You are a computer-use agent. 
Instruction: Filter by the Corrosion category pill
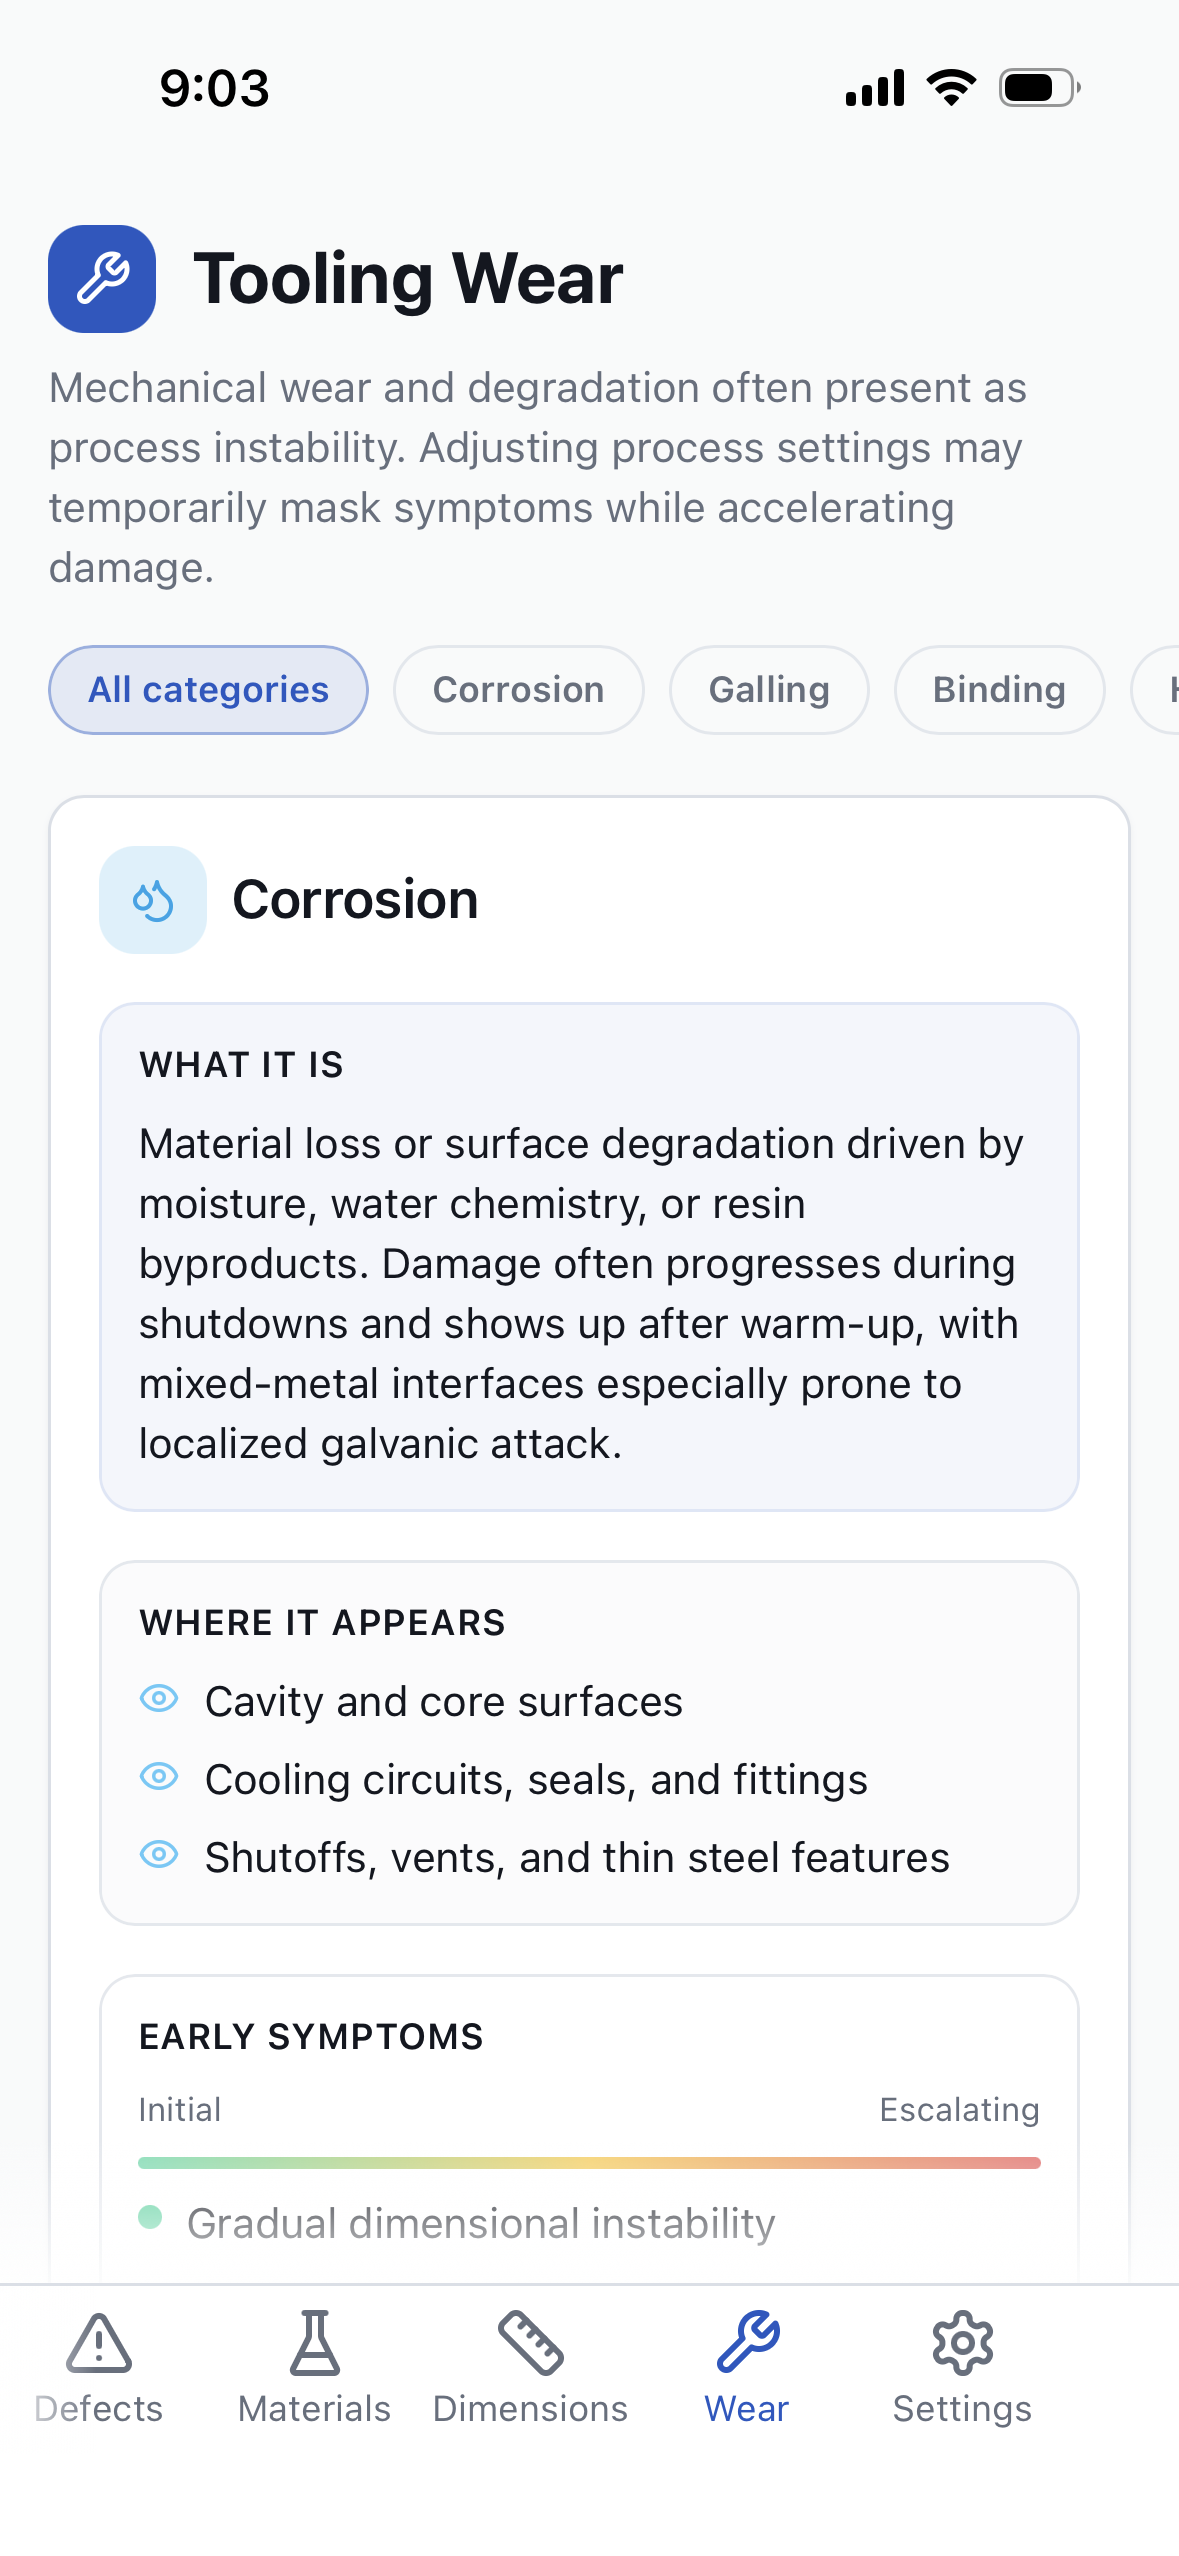pyautogui.click(x=518, y=689)
